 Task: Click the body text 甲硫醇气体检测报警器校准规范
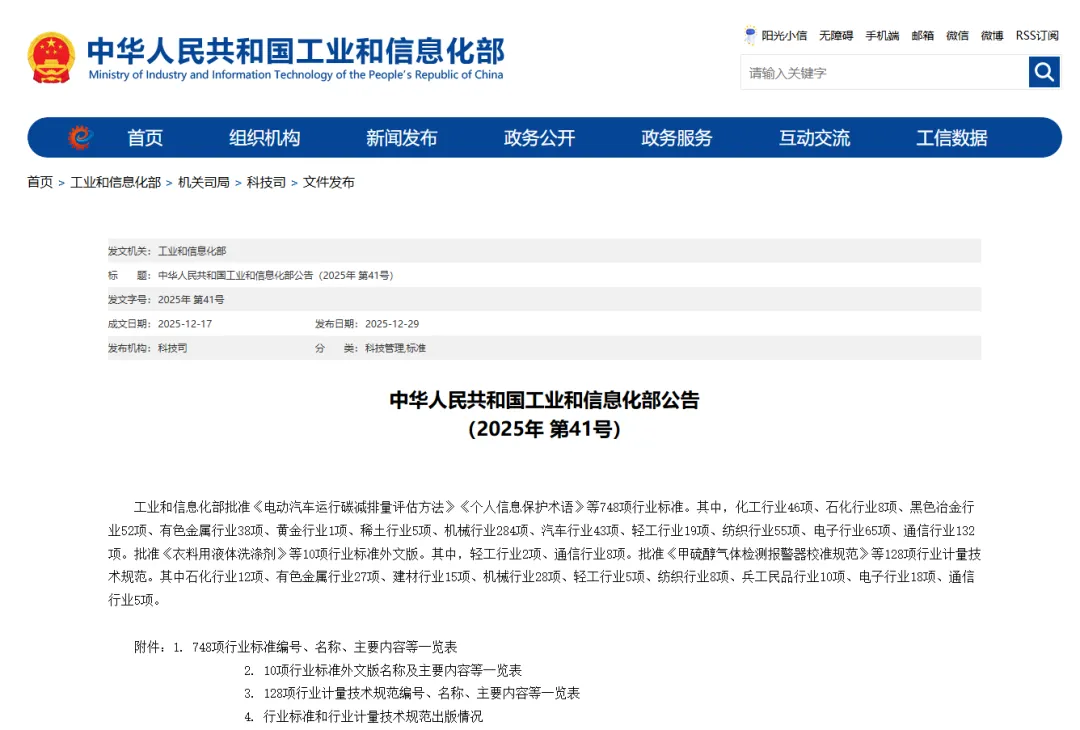[x=767, y=554]
